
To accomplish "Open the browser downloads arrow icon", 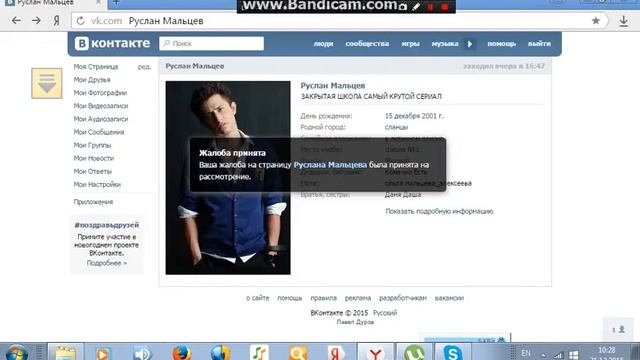I will click(624, 21).
